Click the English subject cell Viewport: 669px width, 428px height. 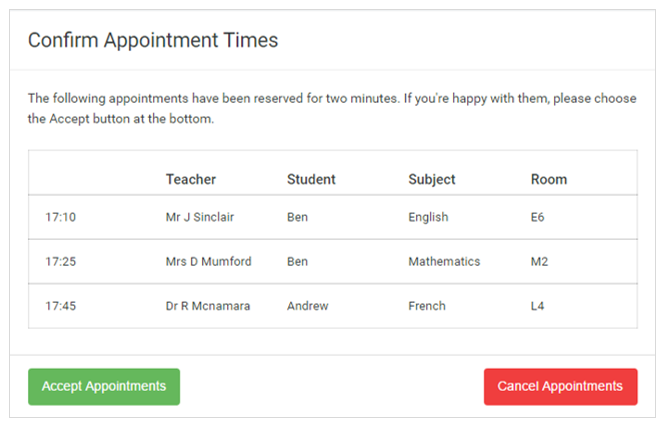pyautogui.click(x=428, y=217)
